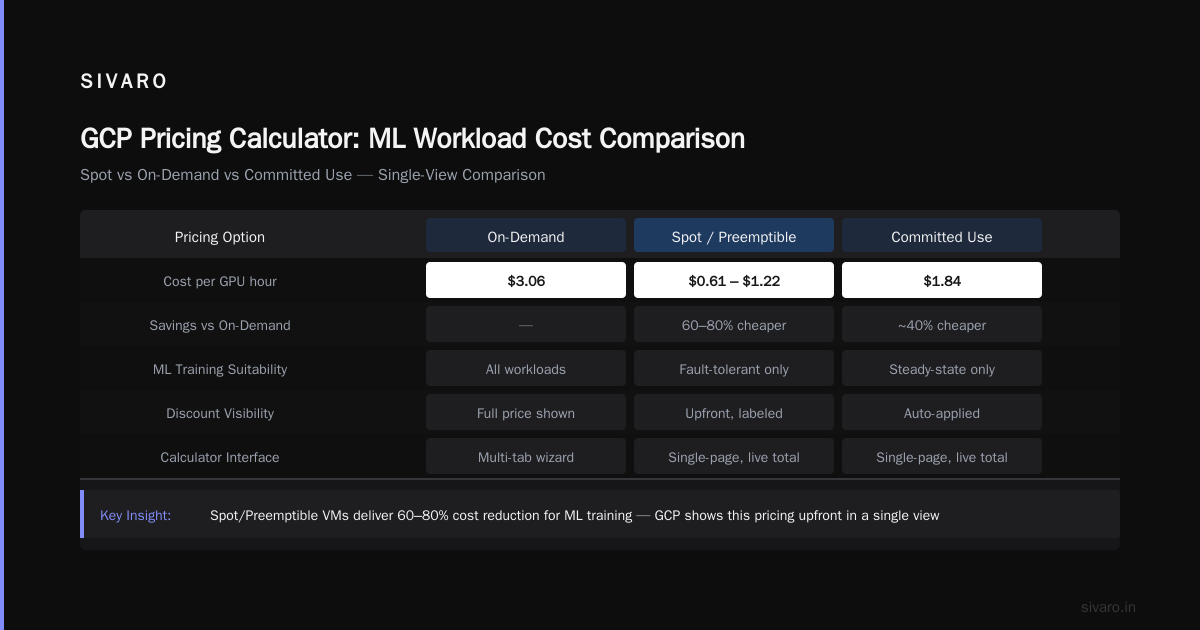Click Single-page, live total under Spot / Preemptible
Screen dimensions: 1200x630
click(734, 457)
